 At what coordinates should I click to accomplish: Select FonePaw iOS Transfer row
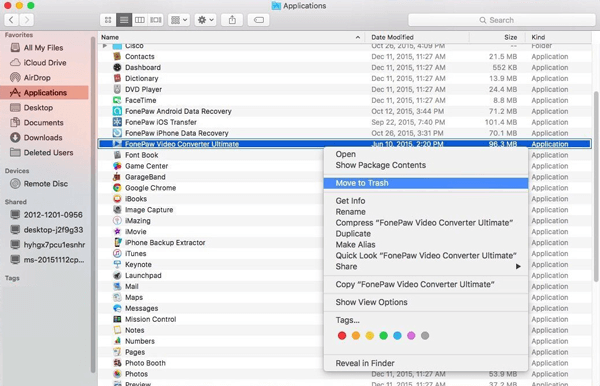point(345,122)
